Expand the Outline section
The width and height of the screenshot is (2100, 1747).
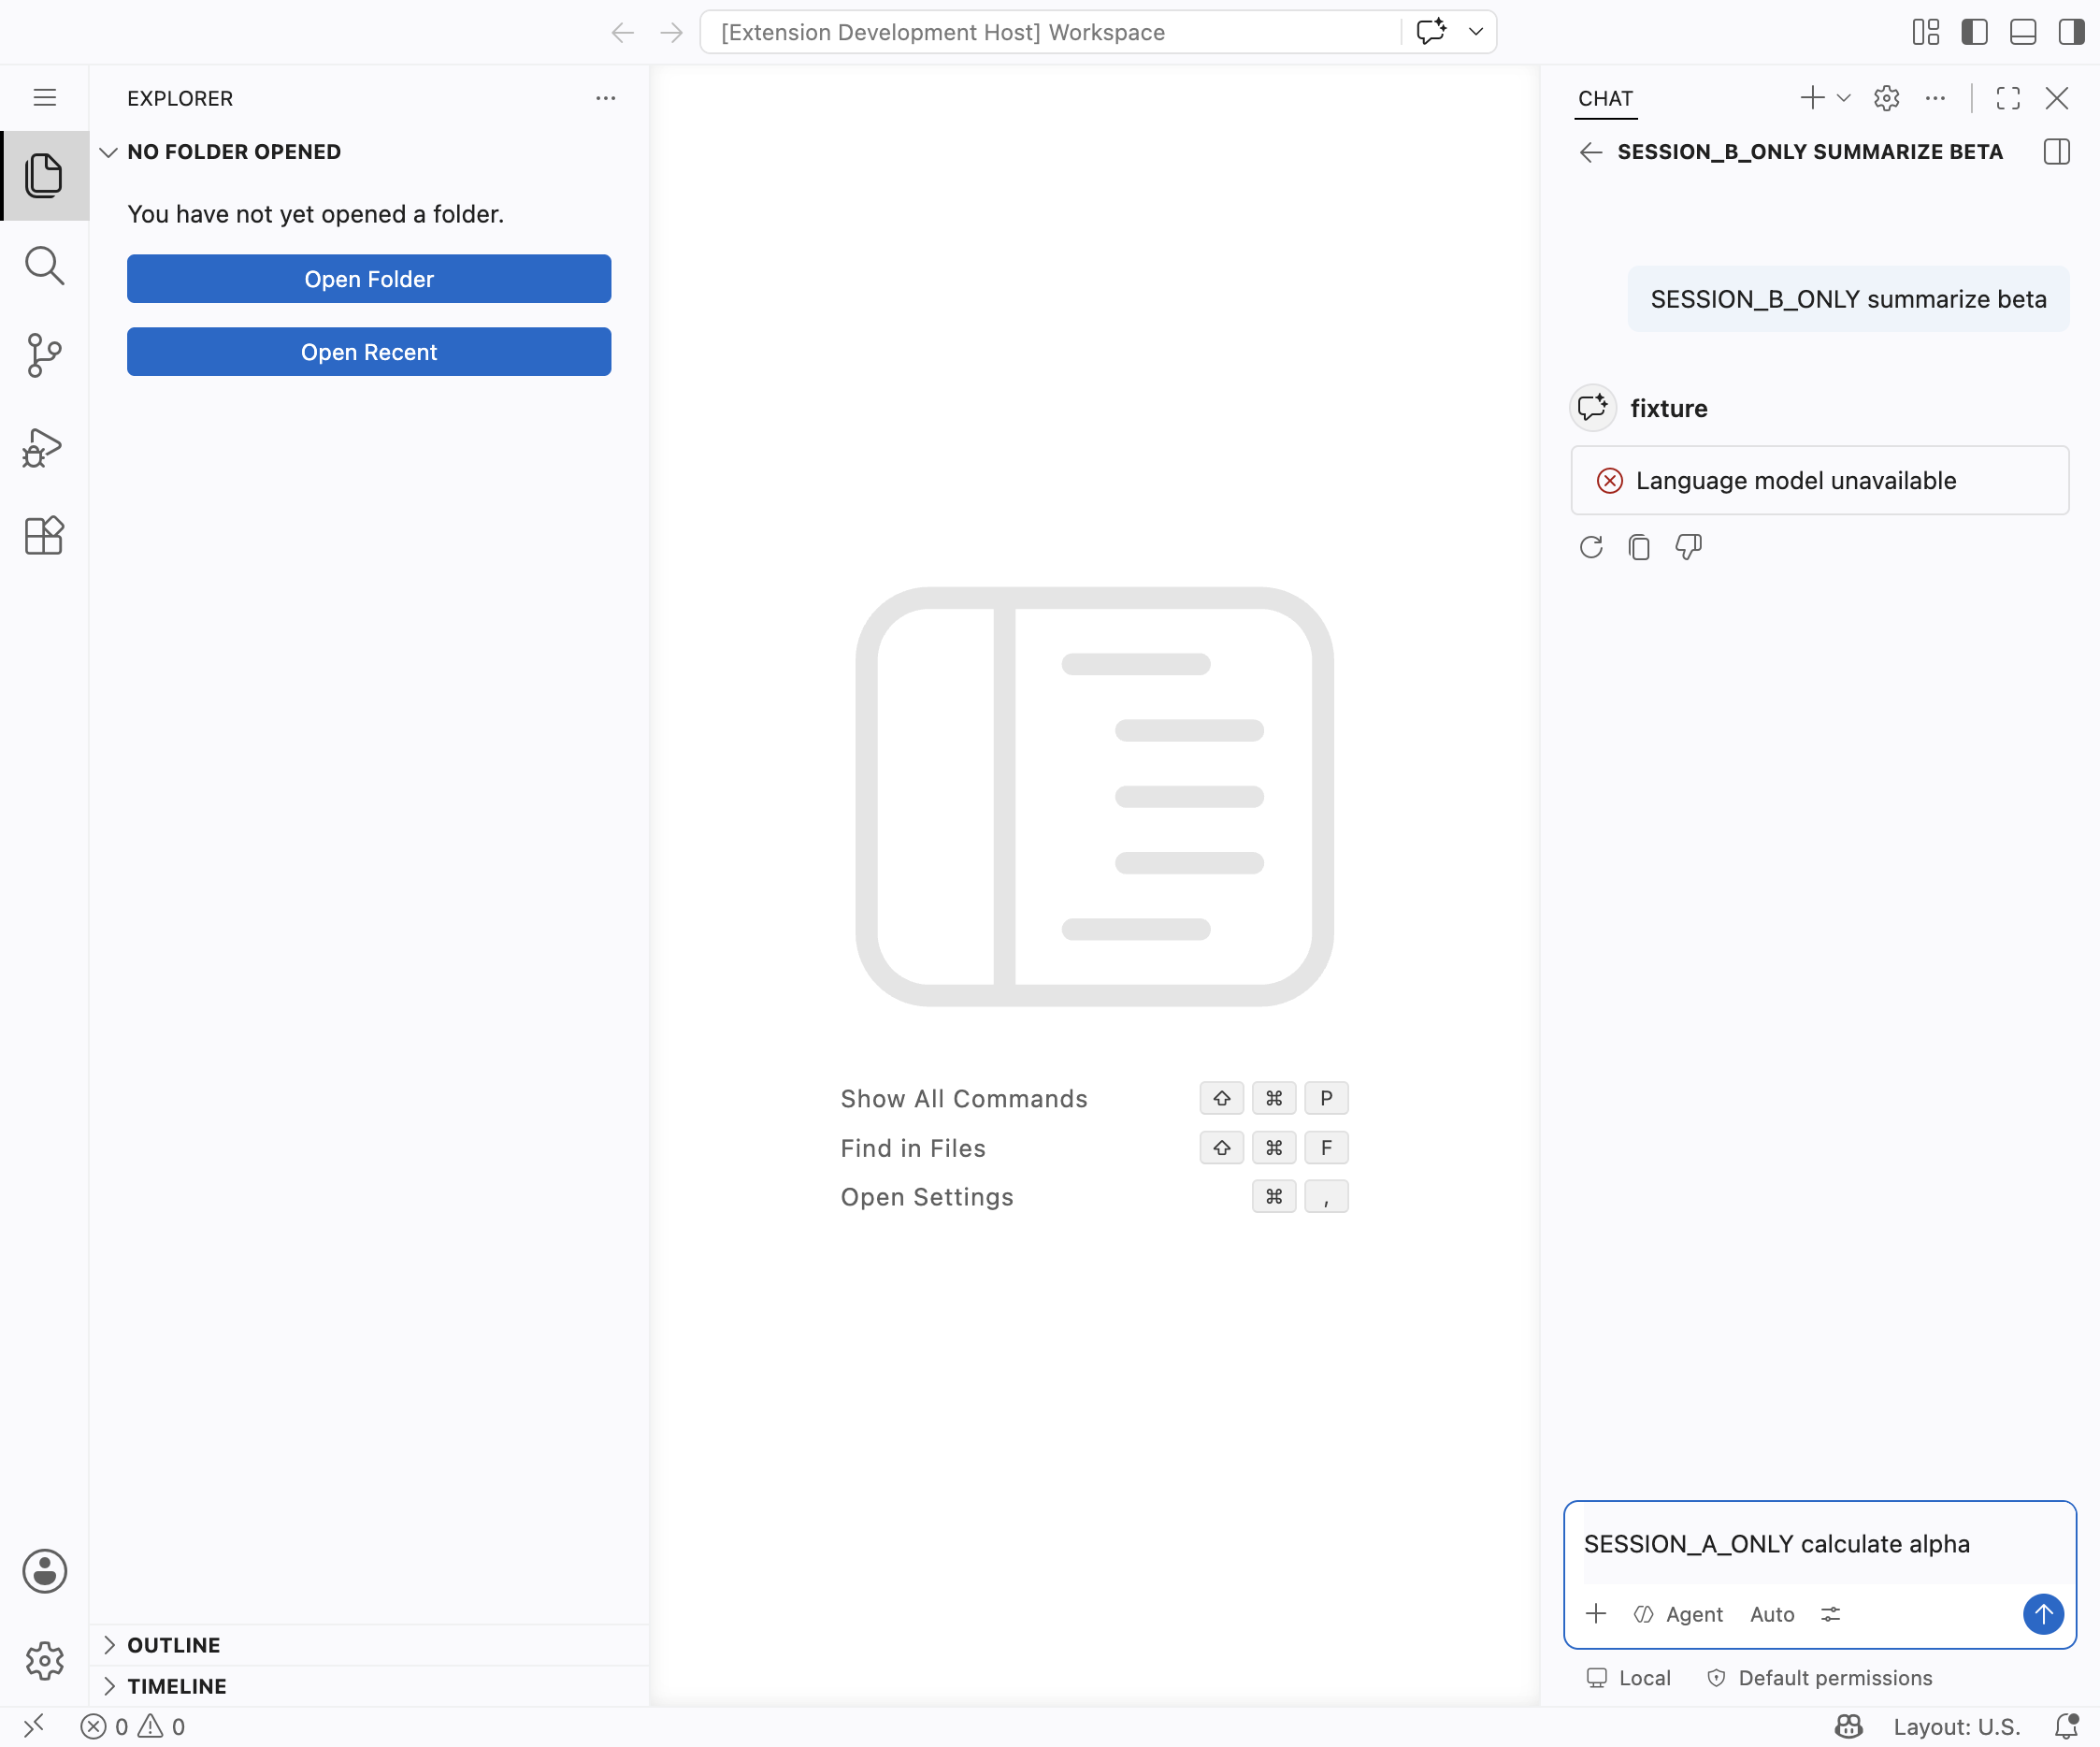[x=368, y=1645]
